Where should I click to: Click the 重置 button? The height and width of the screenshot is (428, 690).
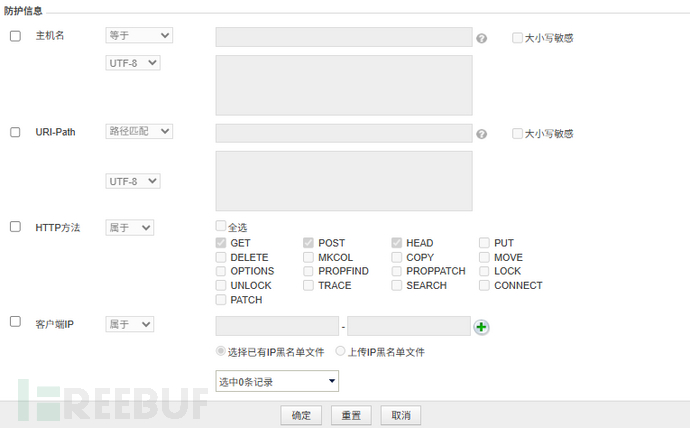(351, 415)
